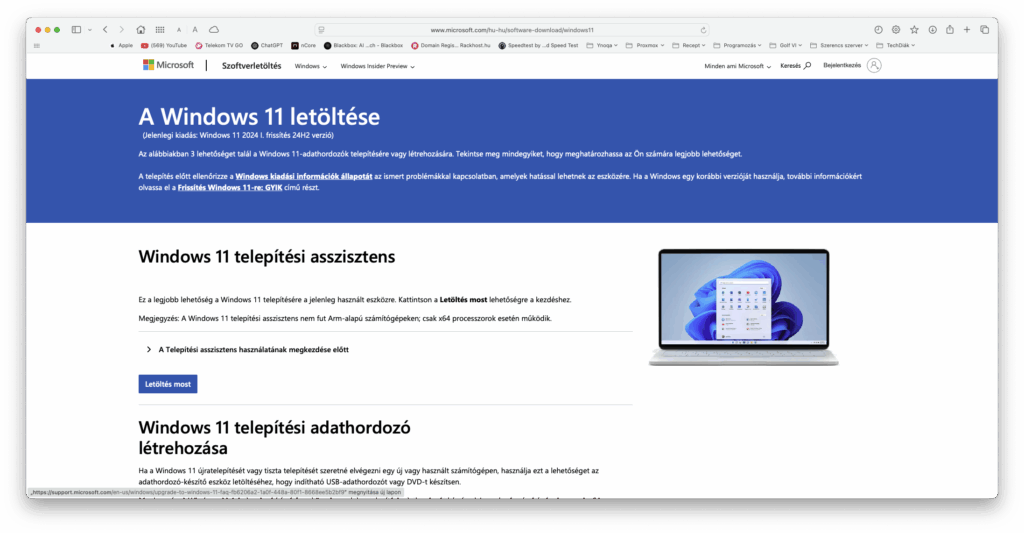Open the nCore bookmark

[x=304, y=46]
